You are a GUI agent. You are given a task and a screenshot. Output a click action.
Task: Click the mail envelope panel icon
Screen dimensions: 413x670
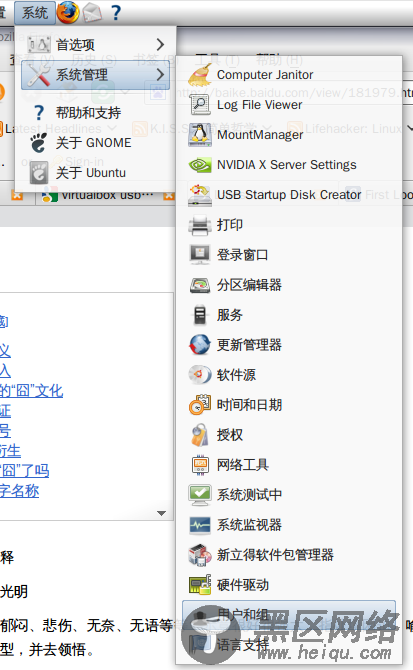pyautogui.click(x=92, y=12)
